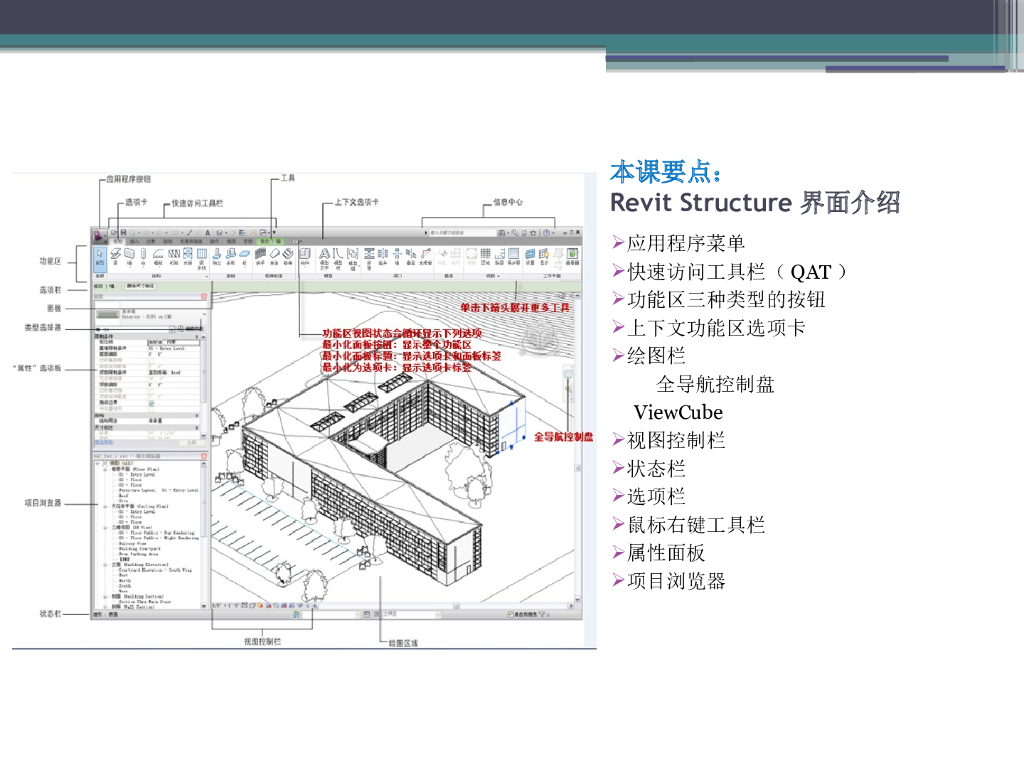Toggle the 已附着底部 checkbox in properties
This screenshot has width=1024, height=768.
tap(152, 360)
